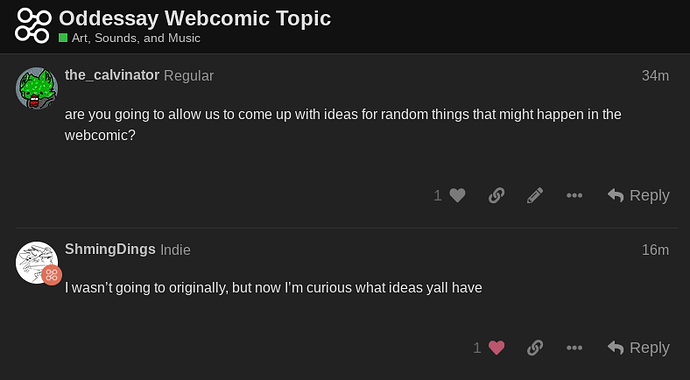Open ShmingDings username link

click(x=110, y=249)
